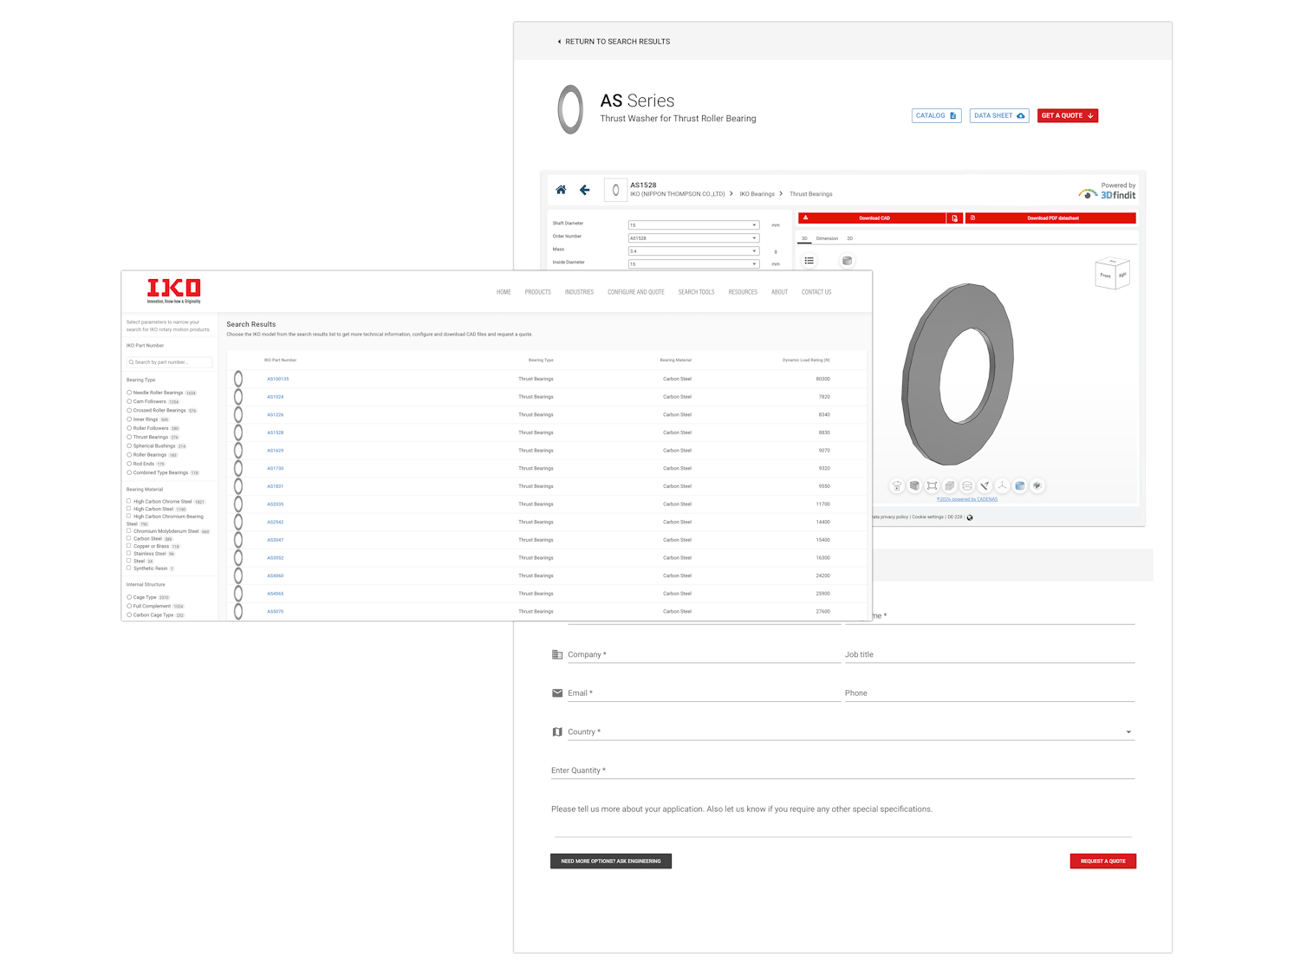Image resolution: width=1300 pixels, height=975 pixels.
Task: Click the washer icon in AS1629 row
Action: coord(238,451)
